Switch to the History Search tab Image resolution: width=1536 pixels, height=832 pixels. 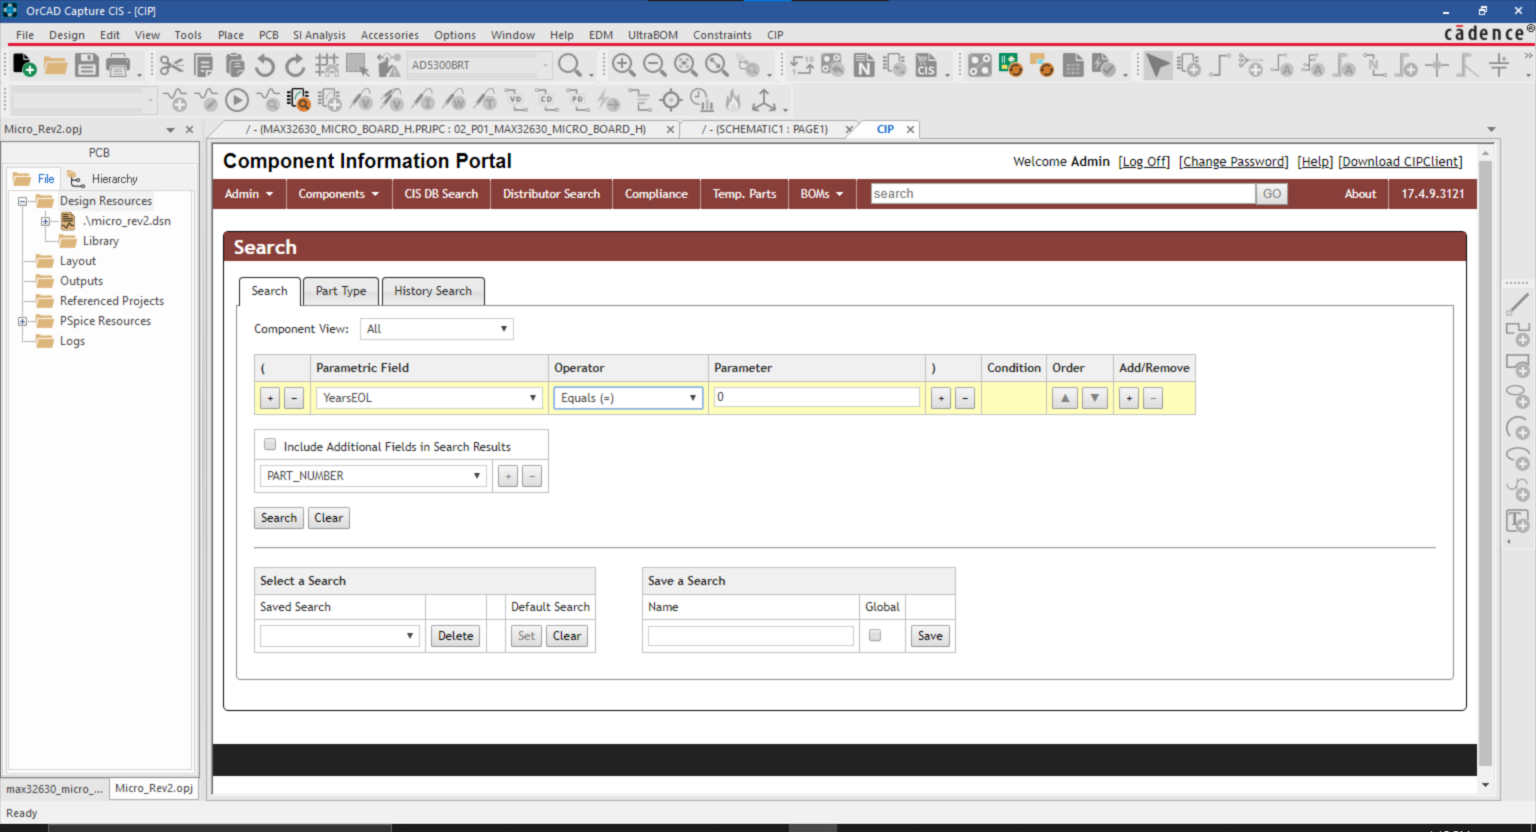[x=432, y=291]
